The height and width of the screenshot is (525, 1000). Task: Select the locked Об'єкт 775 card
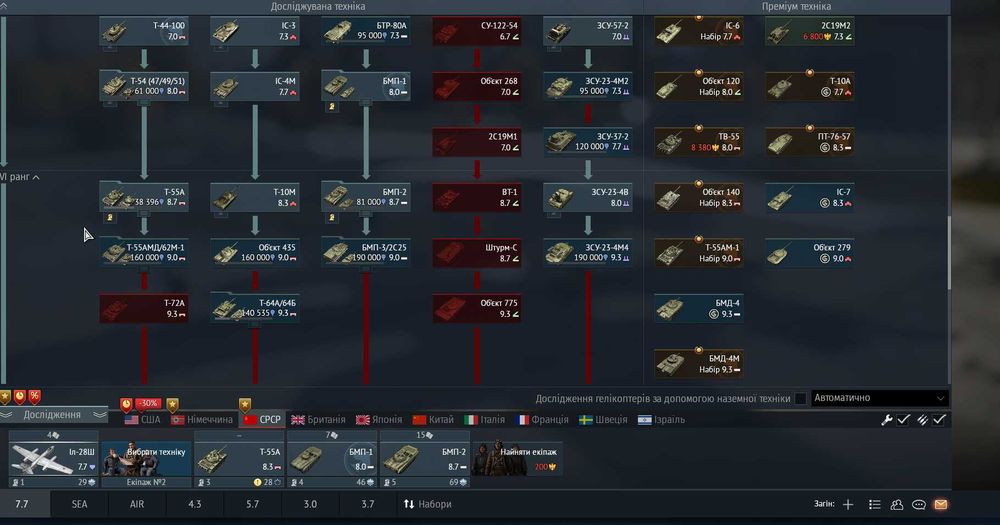(477, 308)
